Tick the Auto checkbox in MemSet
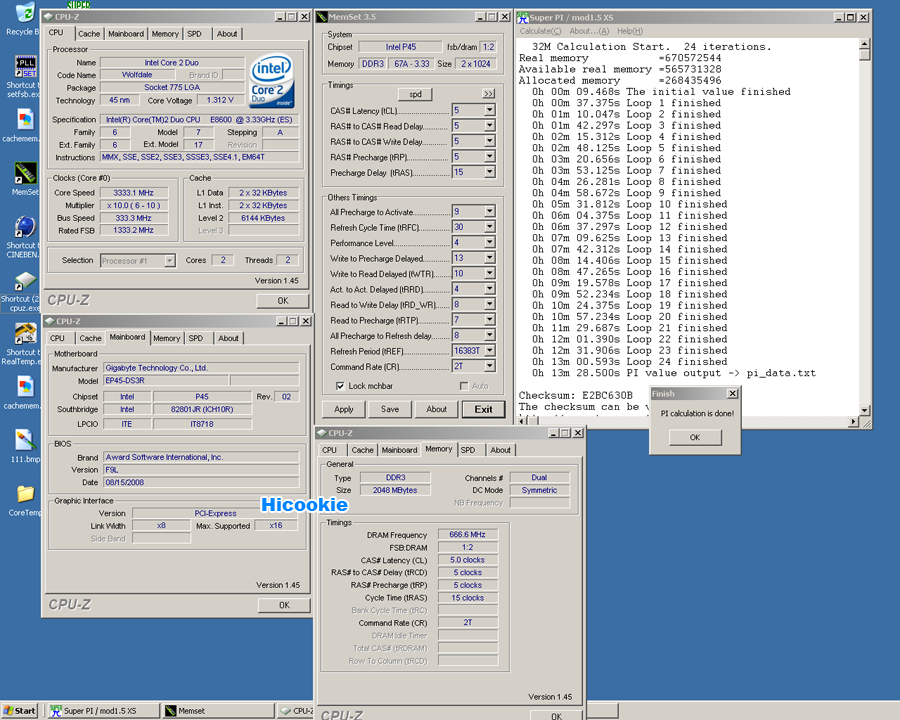The image size is (900, 720). click(464, 386)
